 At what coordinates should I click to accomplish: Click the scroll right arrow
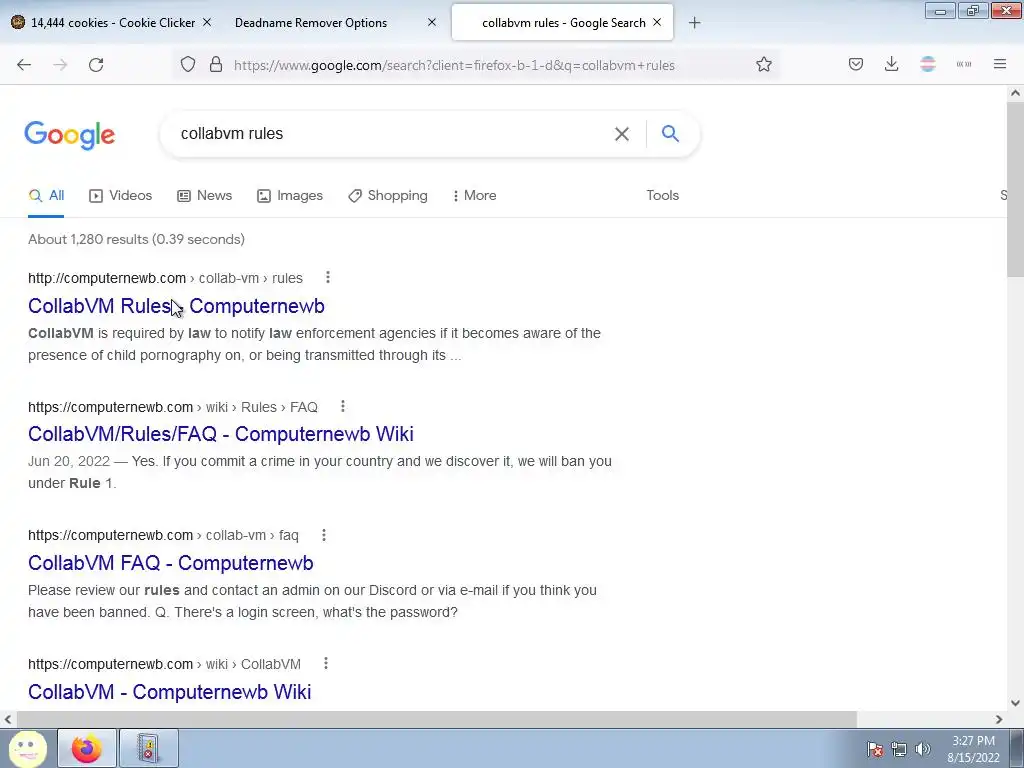[999, 719]
